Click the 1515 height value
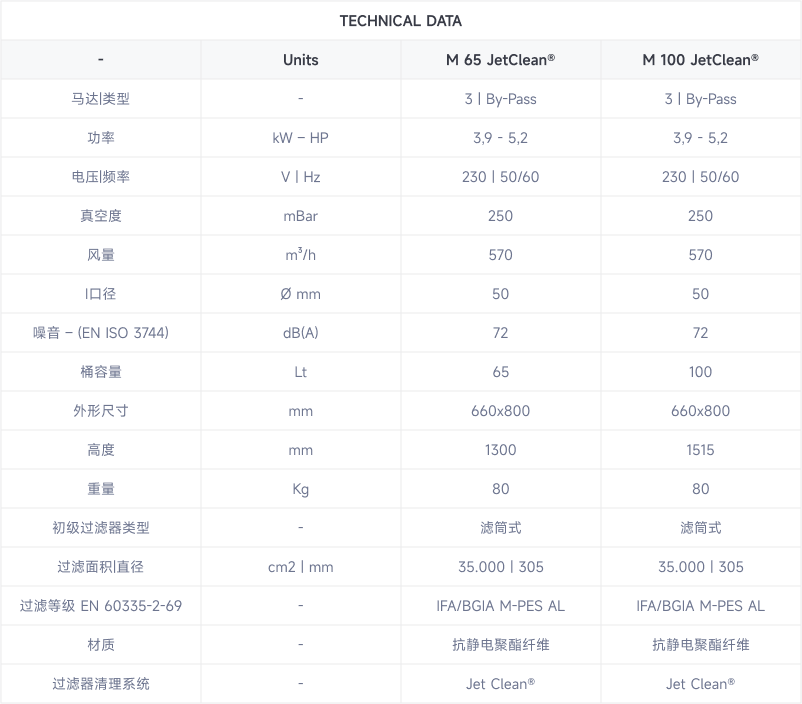 point(700,450)
